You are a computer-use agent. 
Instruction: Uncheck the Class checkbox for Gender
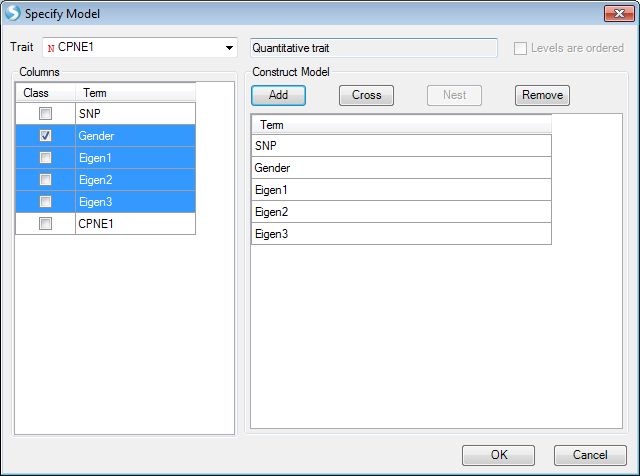45,136
